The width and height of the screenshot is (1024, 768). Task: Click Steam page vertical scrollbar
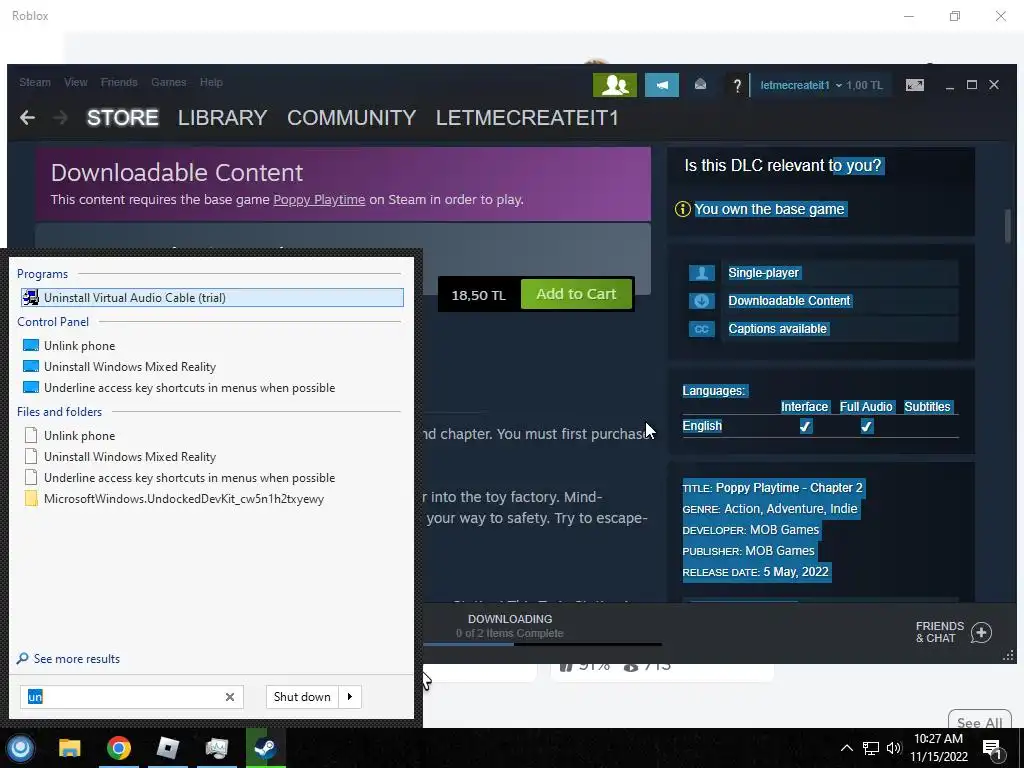click(x=1008, y=226)
